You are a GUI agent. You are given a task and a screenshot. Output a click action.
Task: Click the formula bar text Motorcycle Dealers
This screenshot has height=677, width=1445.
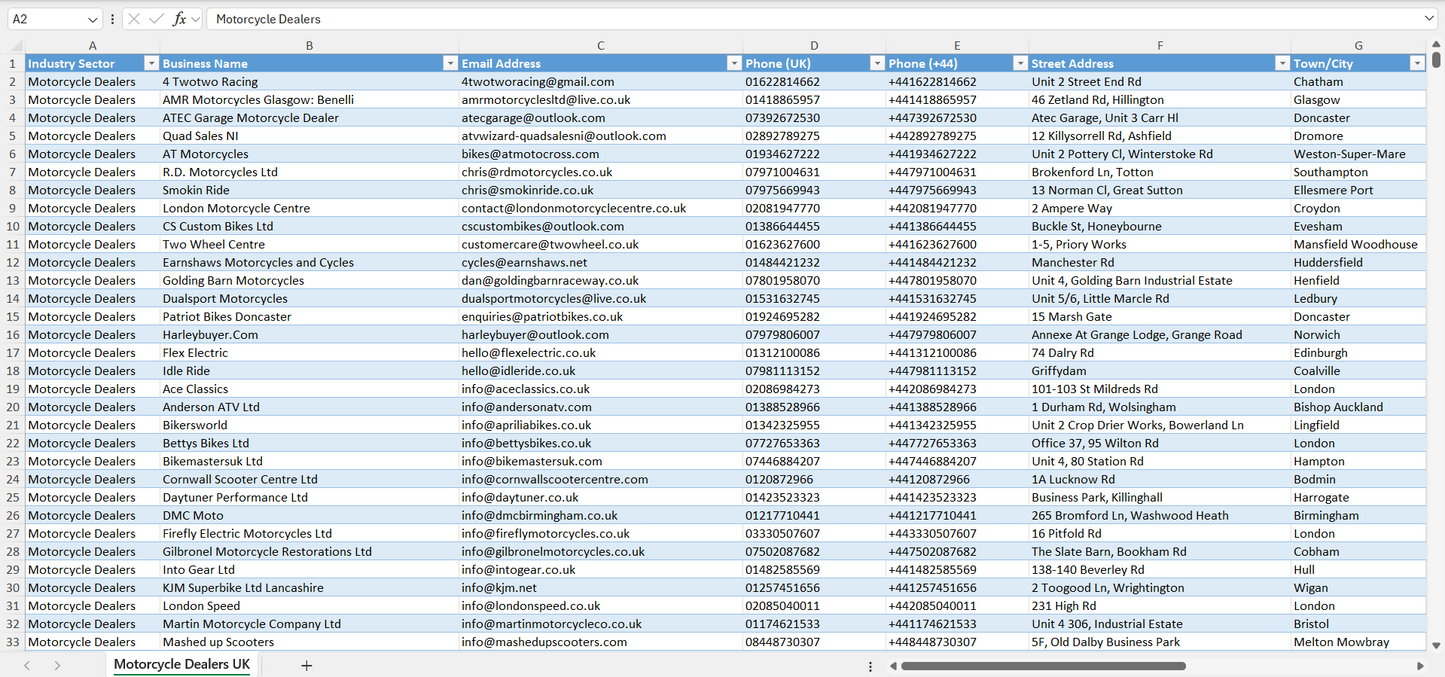tap(268, 19)
